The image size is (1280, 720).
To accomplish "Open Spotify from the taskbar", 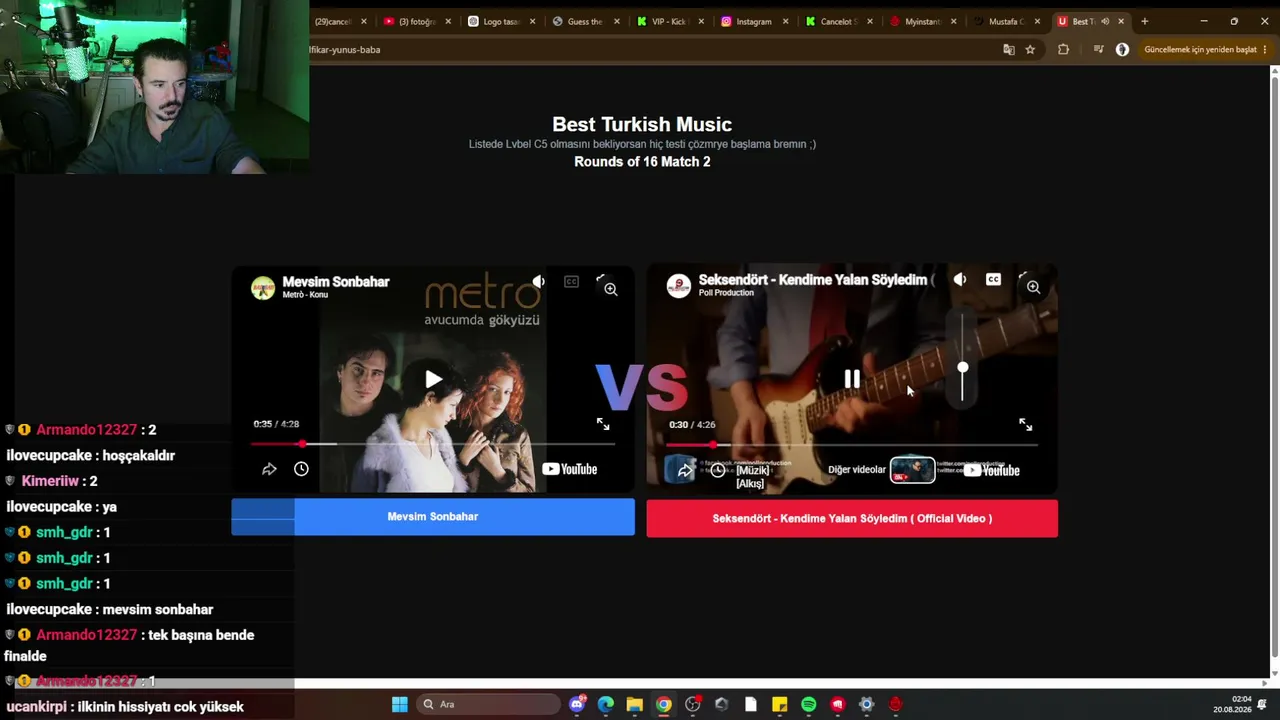I will [x=809, y=704].
